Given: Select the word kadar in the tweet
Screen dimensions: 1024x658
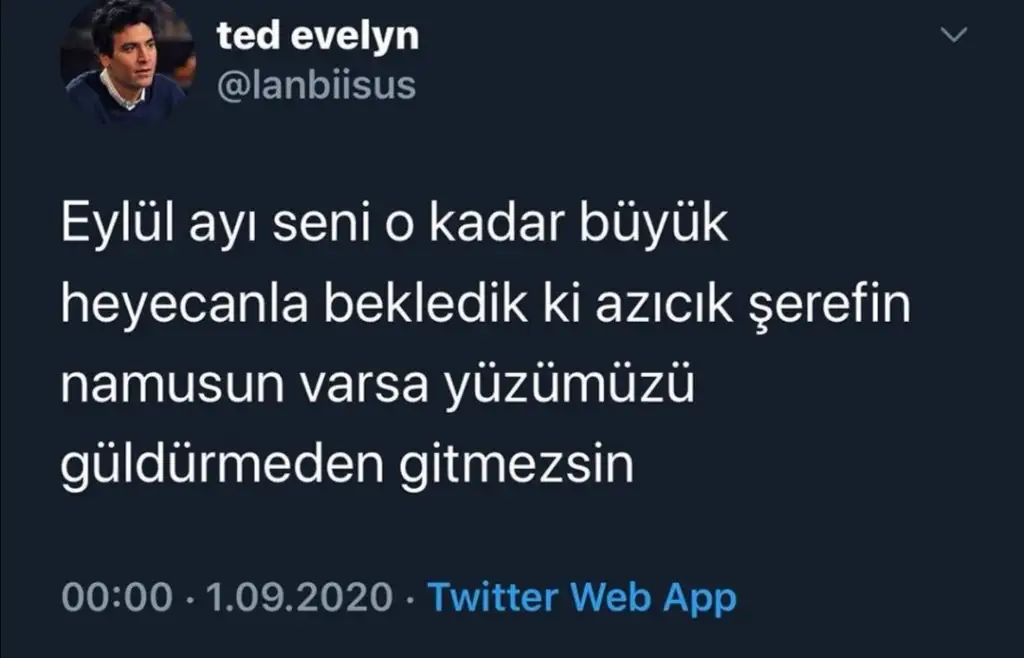Looking at the screenshot, I should pos(496,224).
